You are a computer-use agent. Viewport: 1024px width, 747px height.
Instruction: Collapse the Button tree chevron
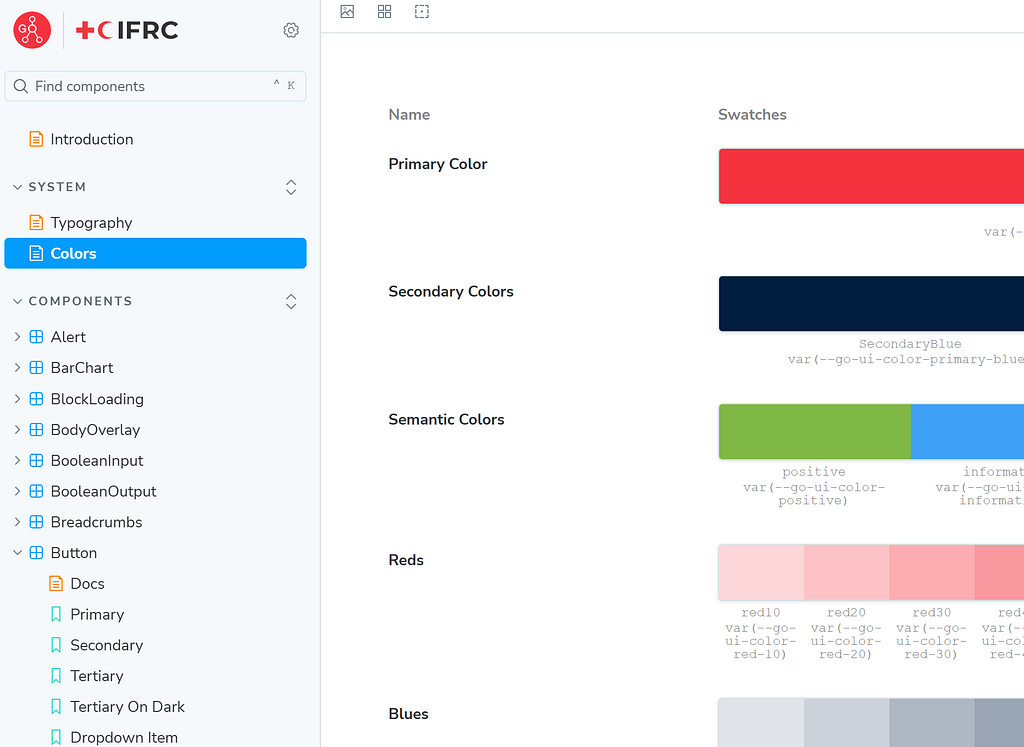18,552
